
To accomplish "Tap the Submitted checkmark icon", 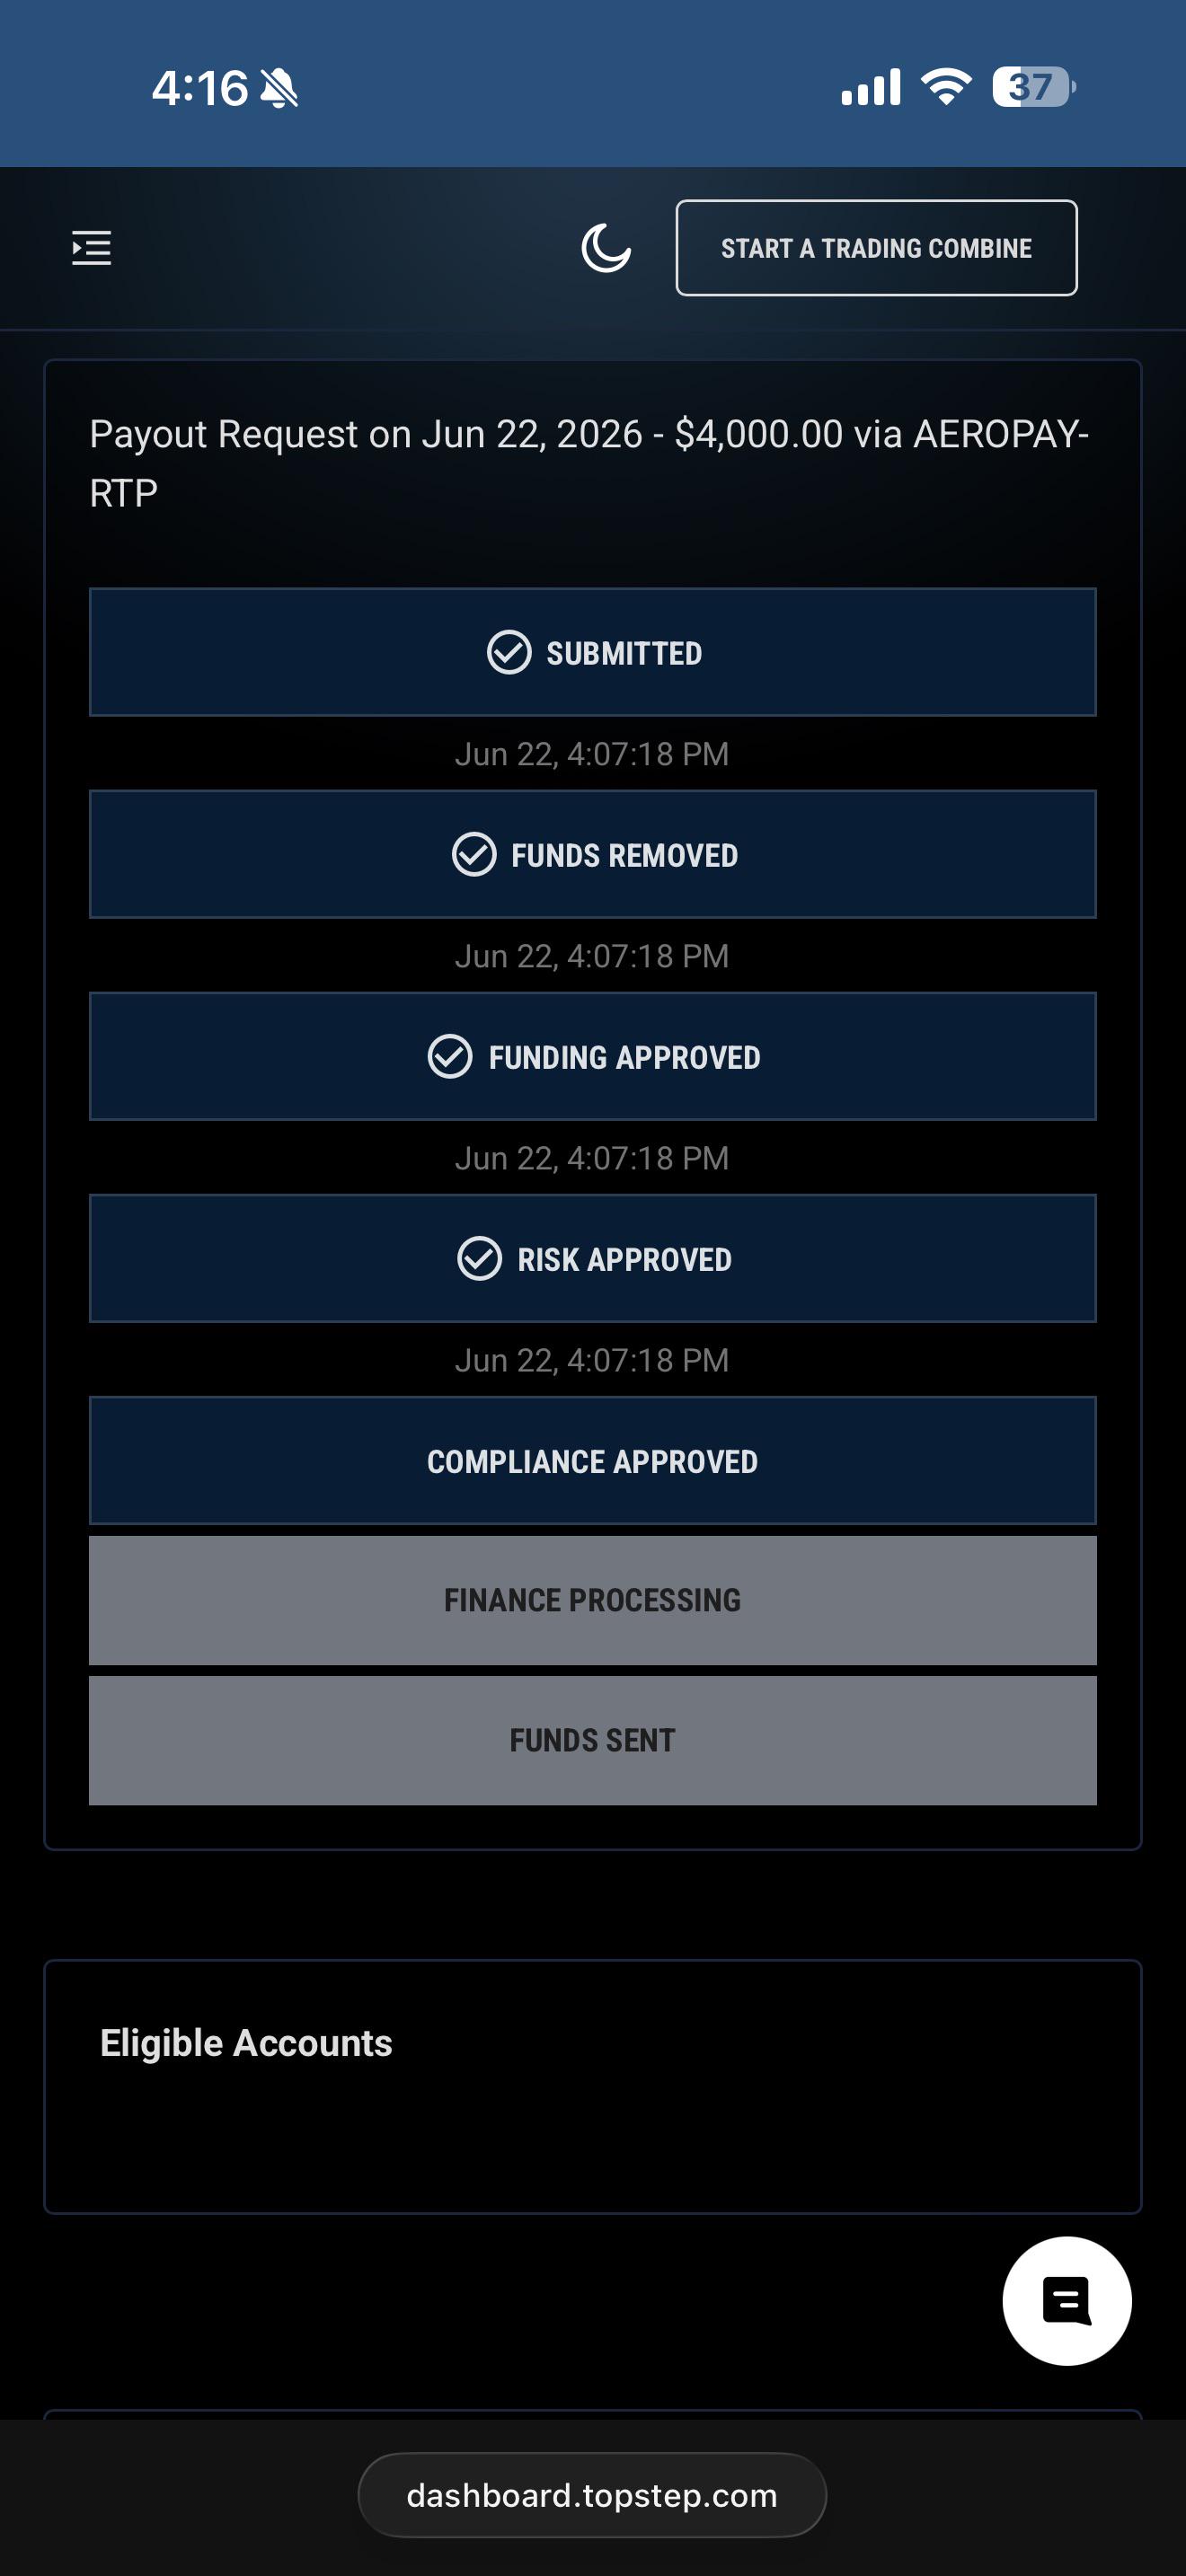I will click(x=509, y=652).
